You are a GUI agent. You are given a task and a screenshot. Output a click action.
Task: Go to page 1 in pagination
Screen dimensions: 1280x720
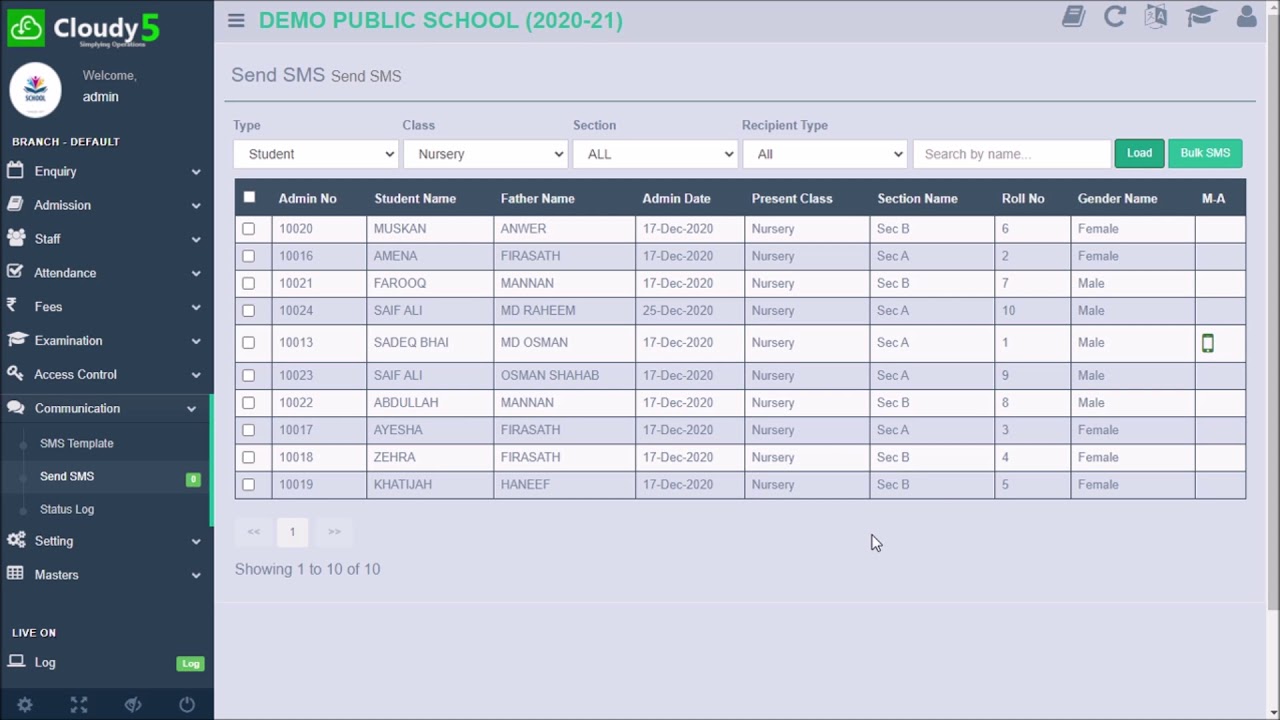[x=292, y=532]
